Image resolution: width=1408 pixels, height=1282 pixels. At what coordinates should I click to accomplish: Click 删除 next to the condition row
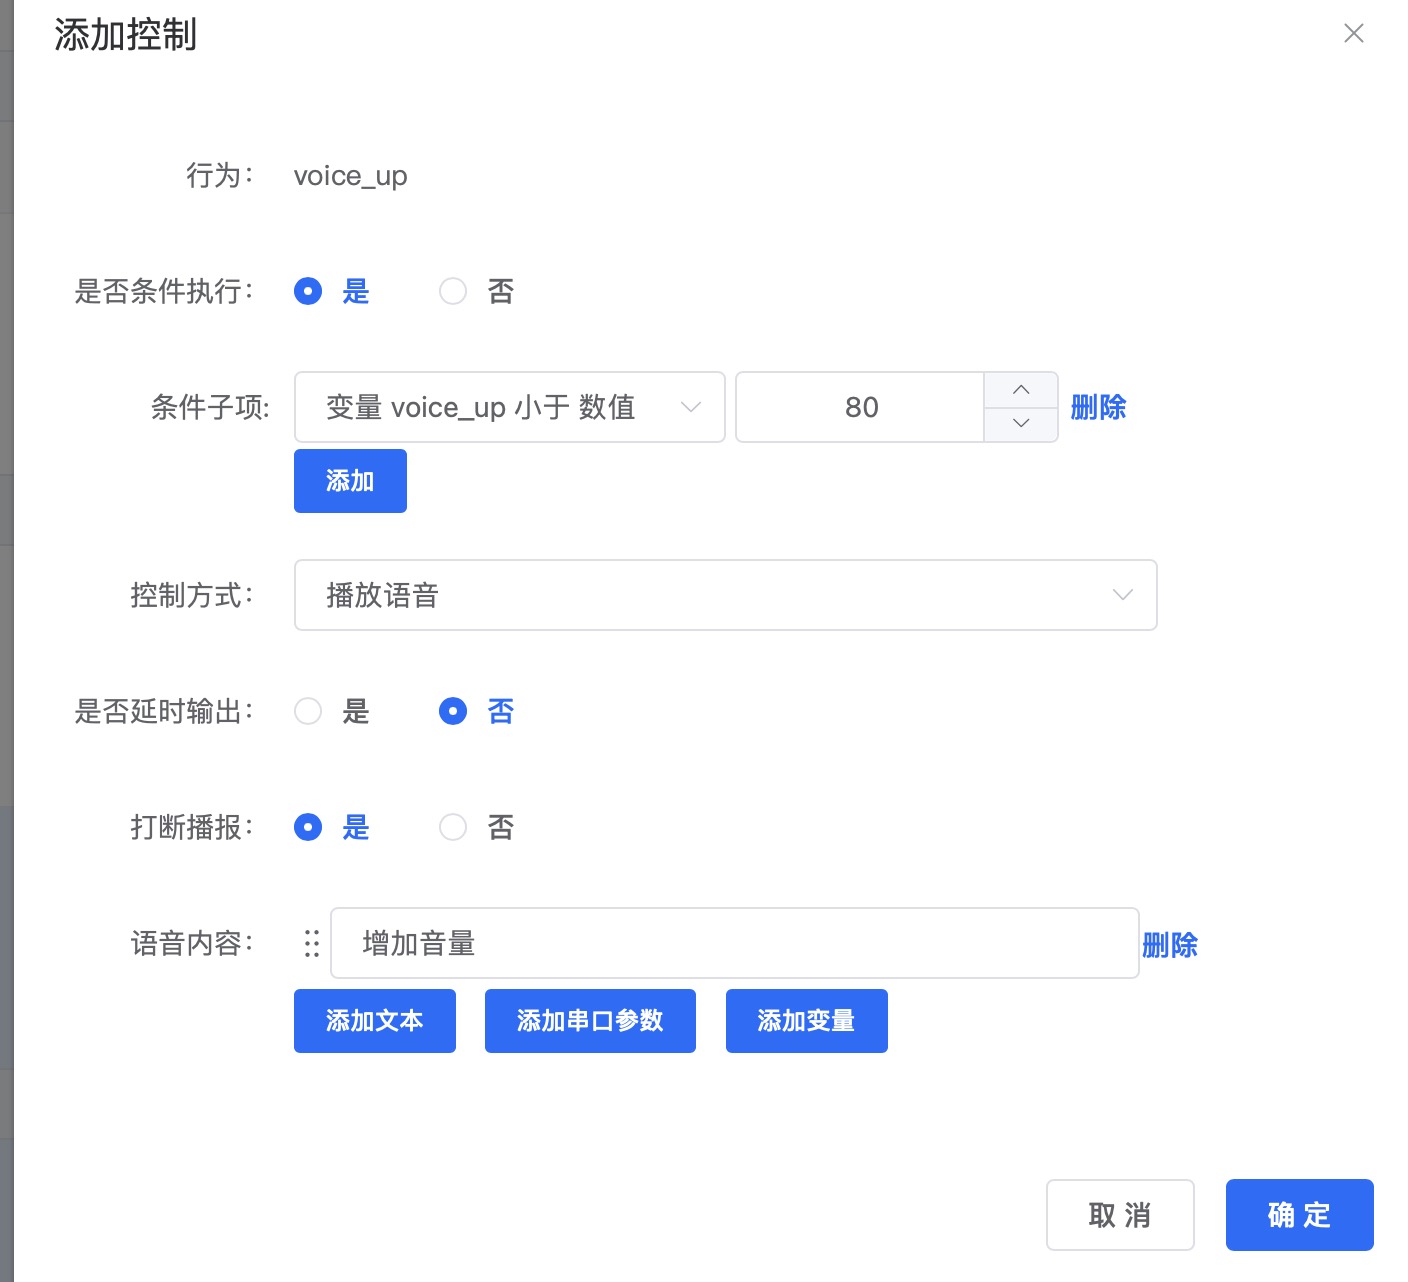click(1099, 407)
